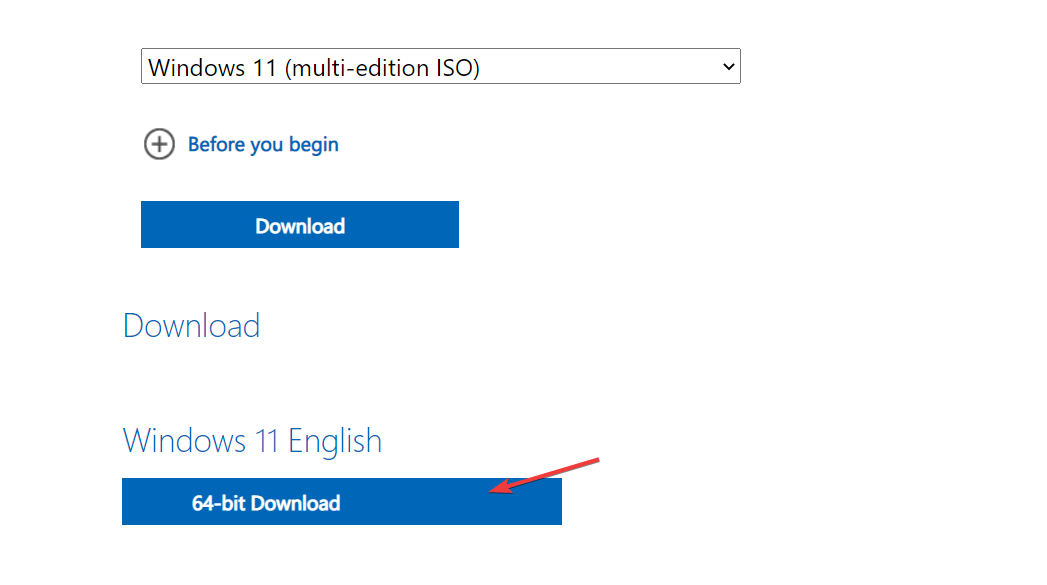Viewport: 1047px width, 585px height.
Task: Open the Windows edition selection dropdown
Action: pos(440,66)
